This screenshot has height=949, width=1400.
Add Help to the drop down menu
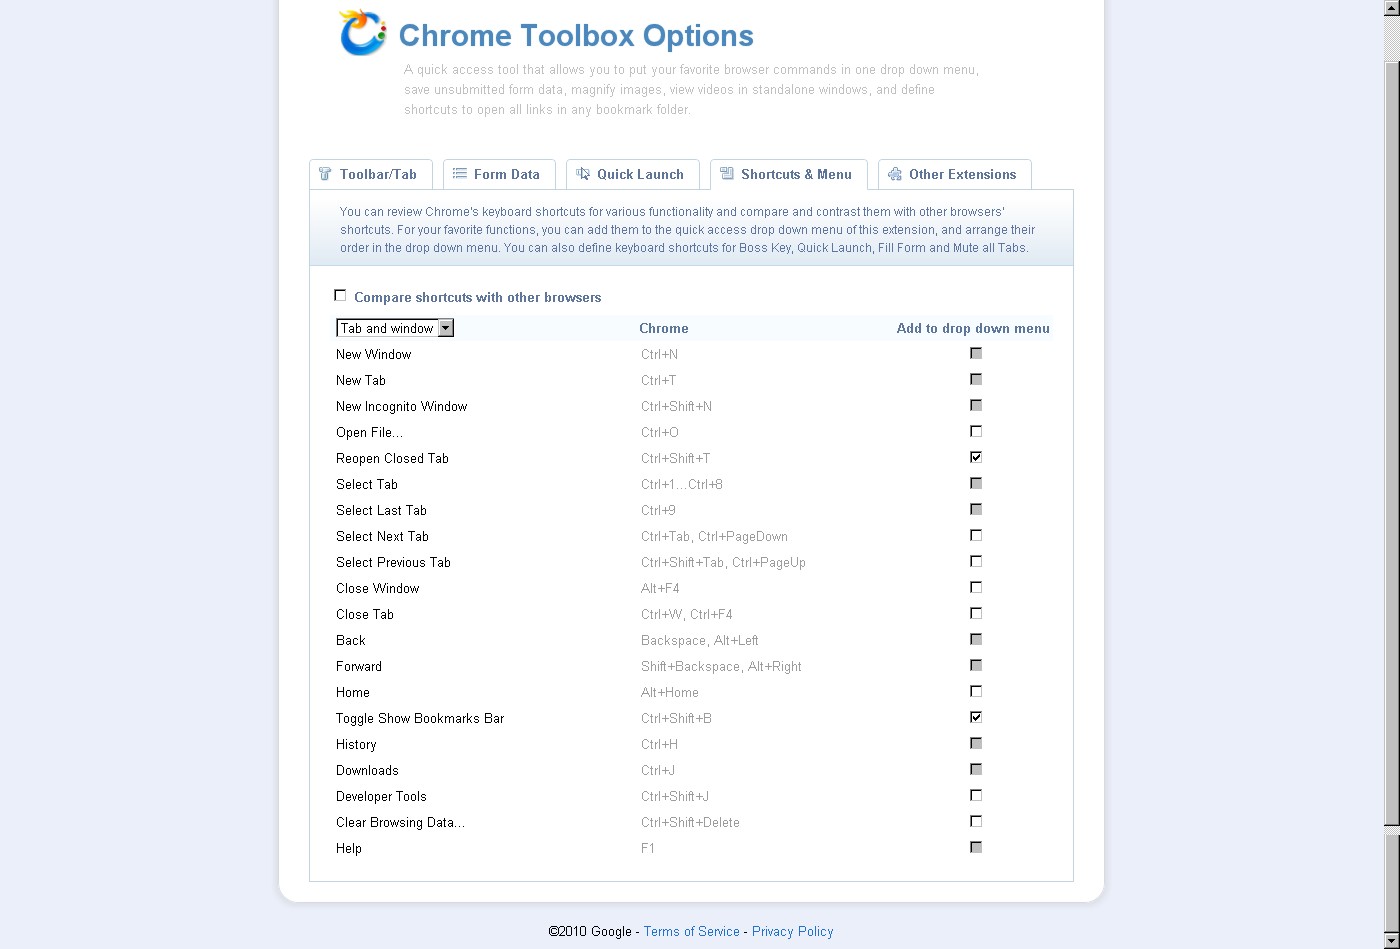(x=976, y=847)
